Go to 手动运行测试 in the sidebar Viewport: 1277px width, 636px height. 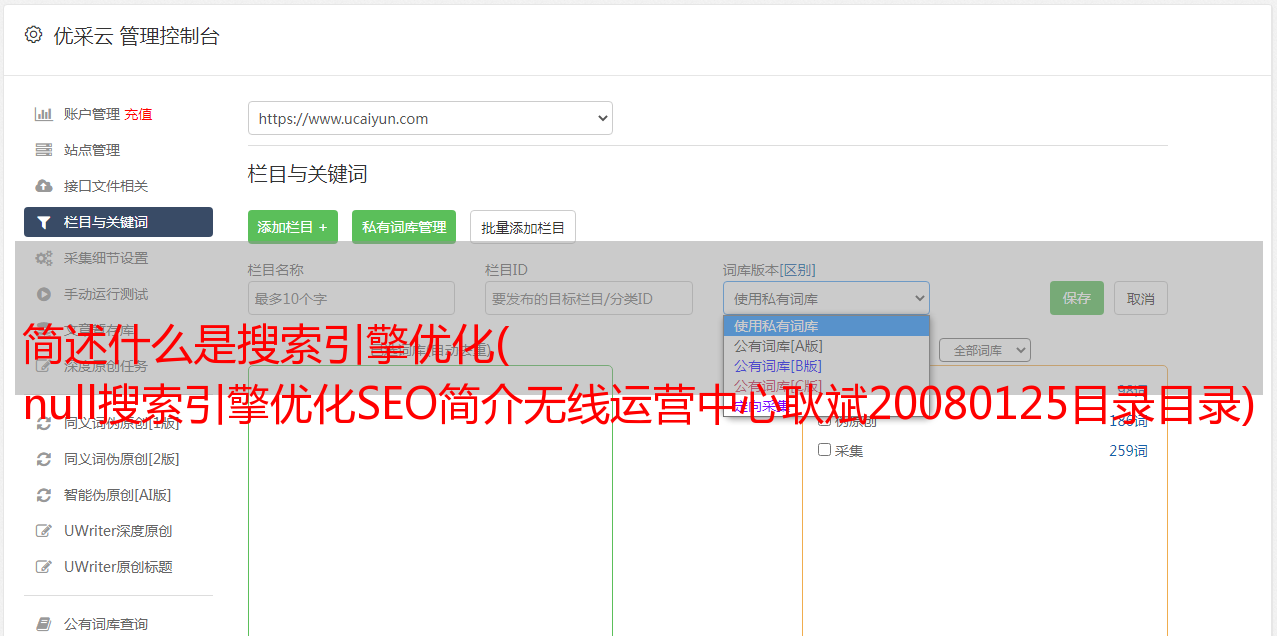[106, 294]
